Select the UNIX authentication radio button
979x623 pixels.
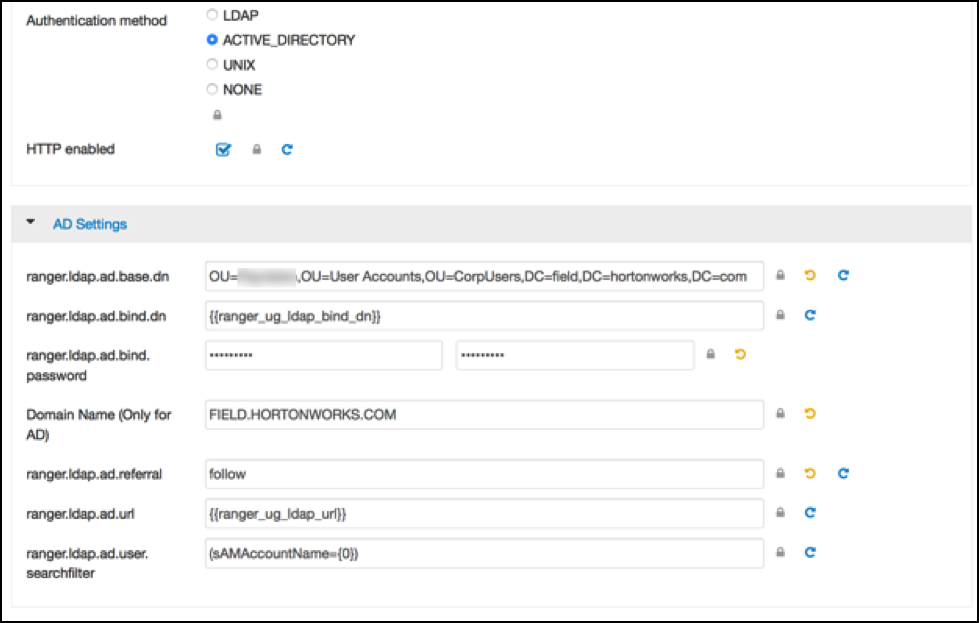click(x=211, y=64)
